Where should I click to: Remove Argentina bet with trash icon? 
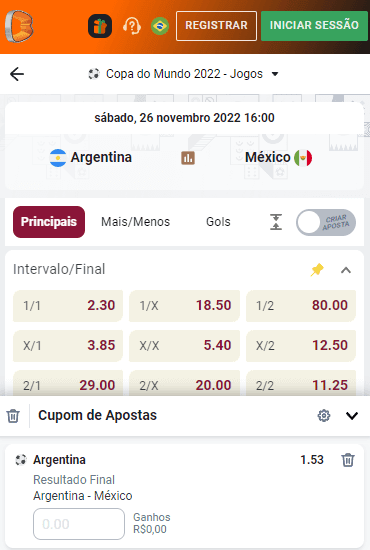(x=348, y=460)
